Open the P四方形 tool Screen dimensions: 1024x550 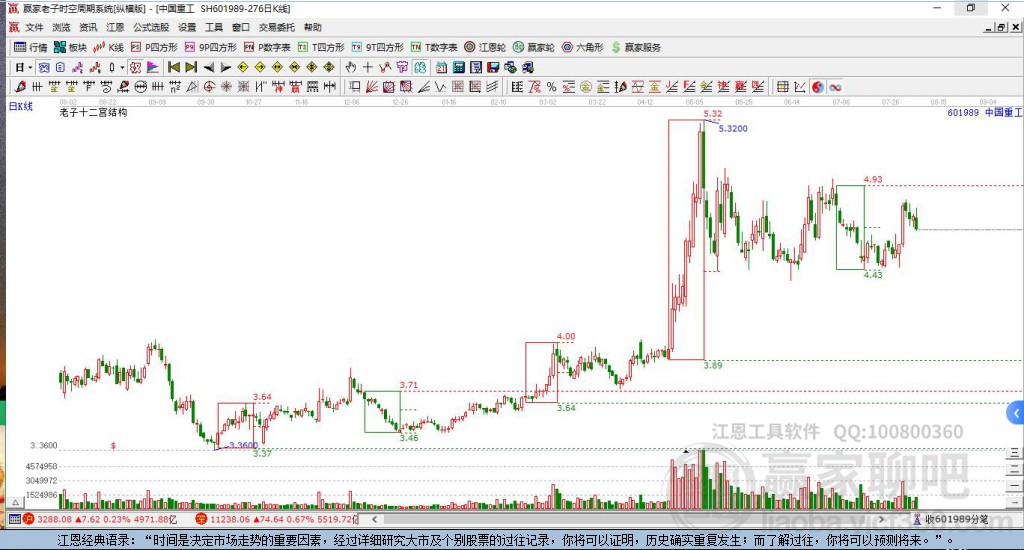[154, 47]
